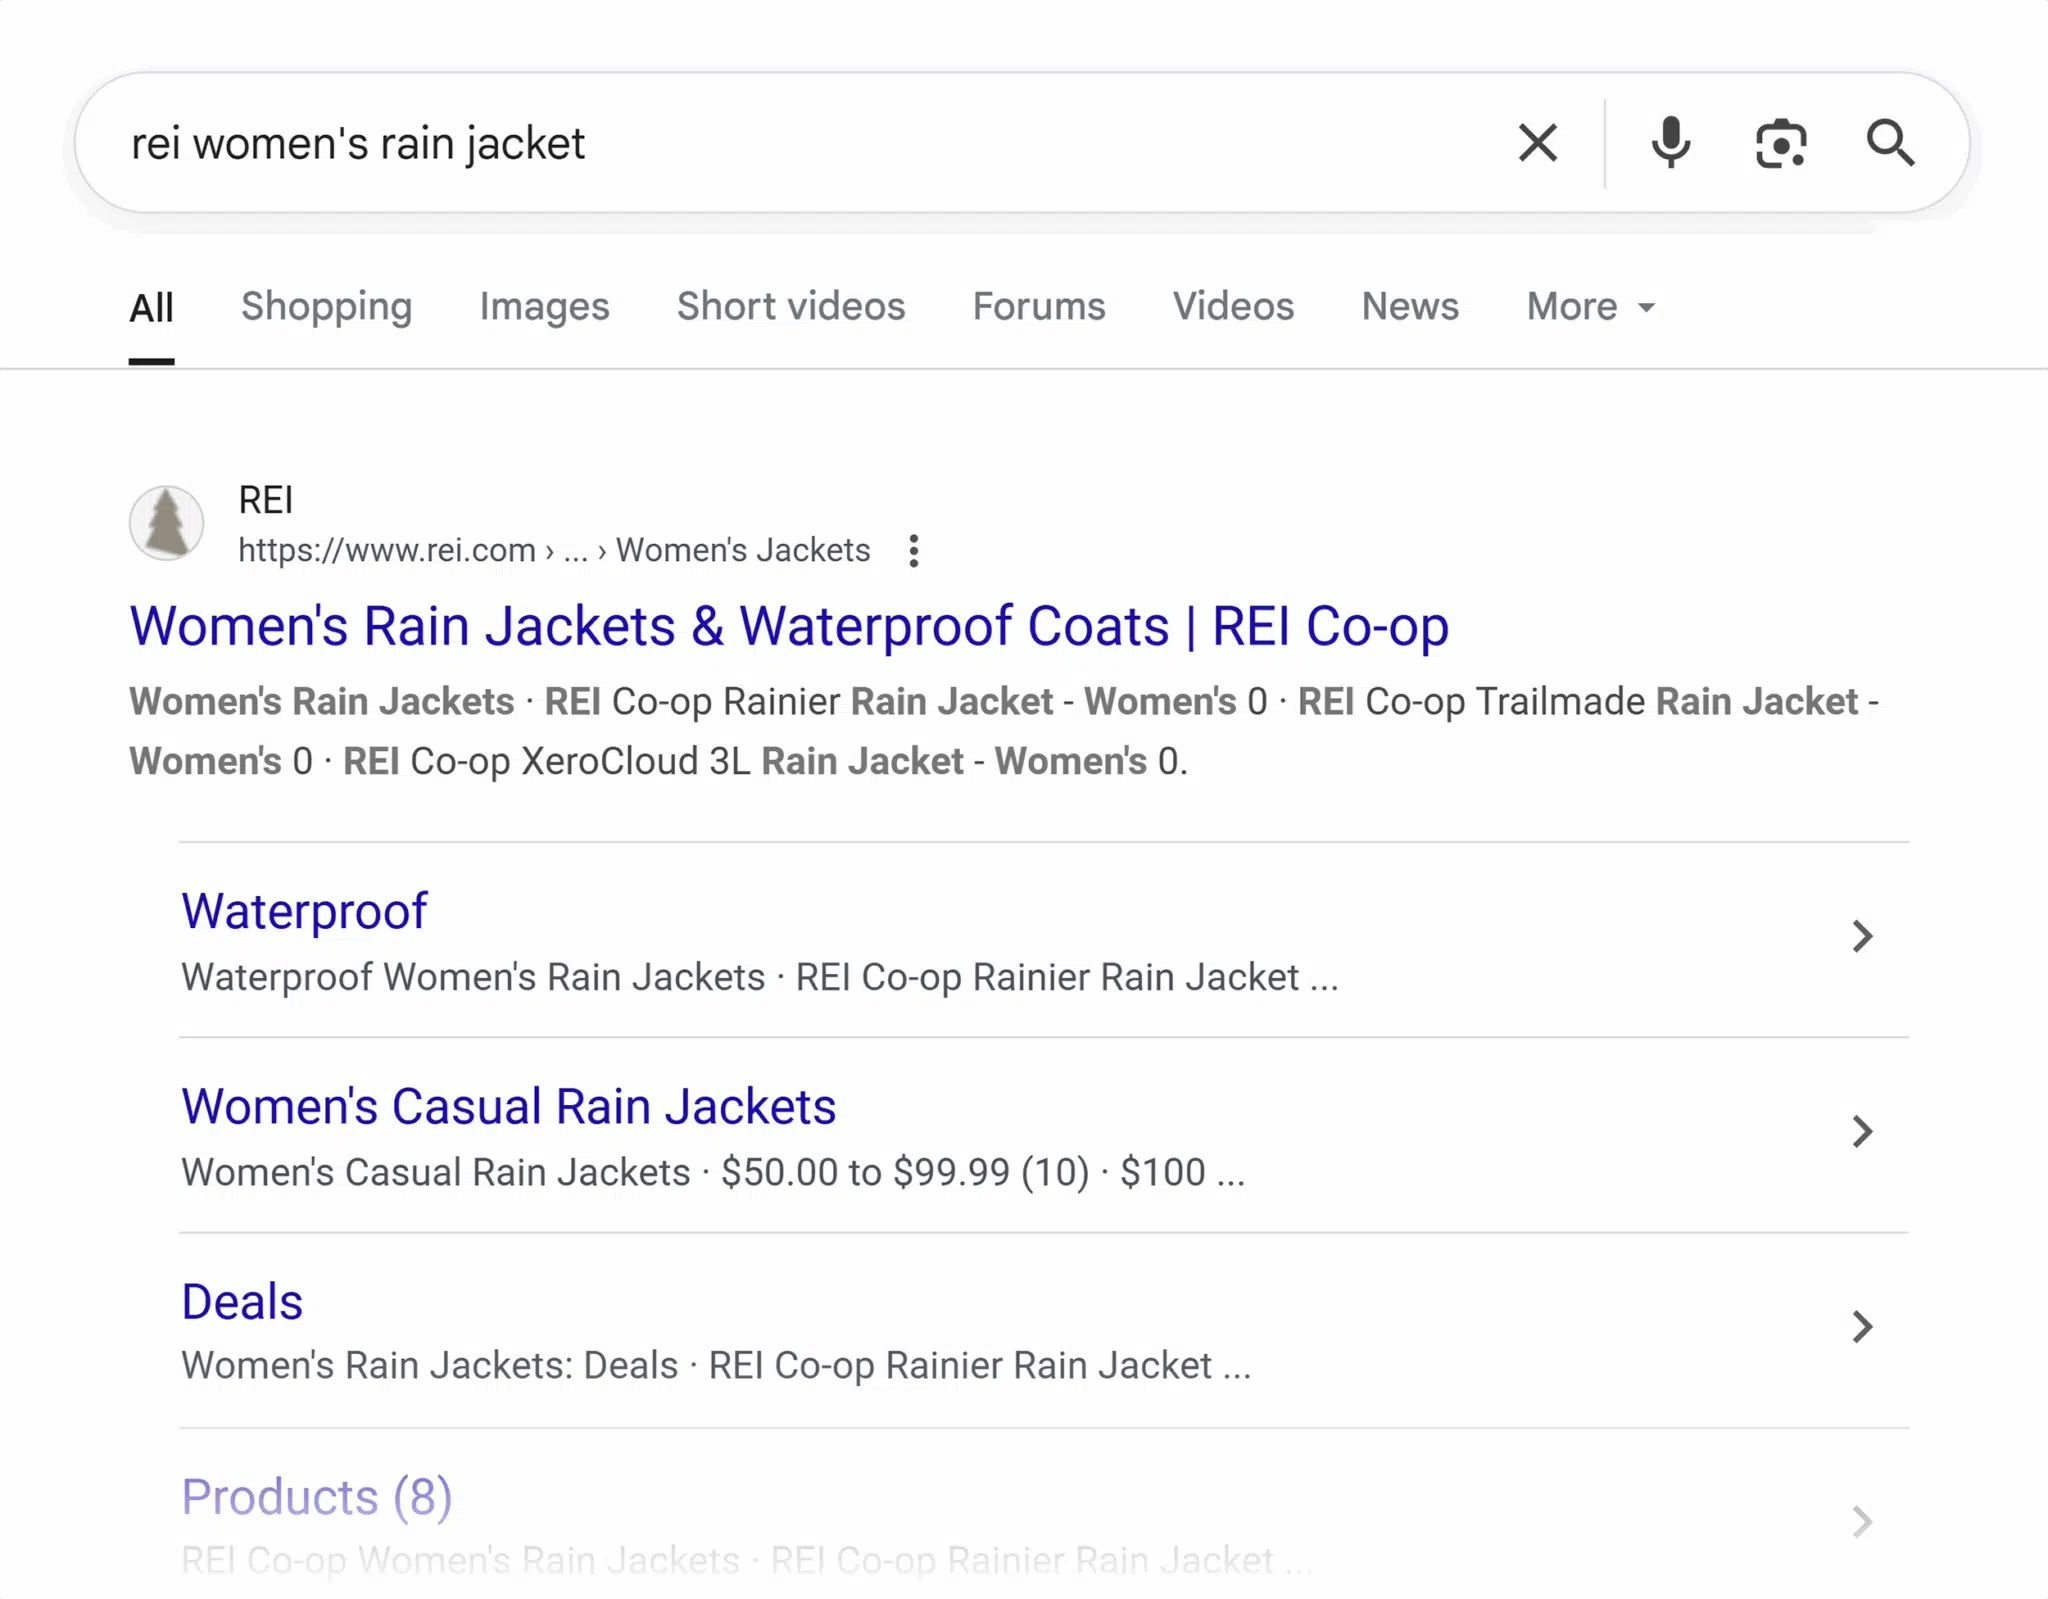Open the Waterproof sitelink
This screenshot has height=1599, width=2048.
(x=304, y=912)
